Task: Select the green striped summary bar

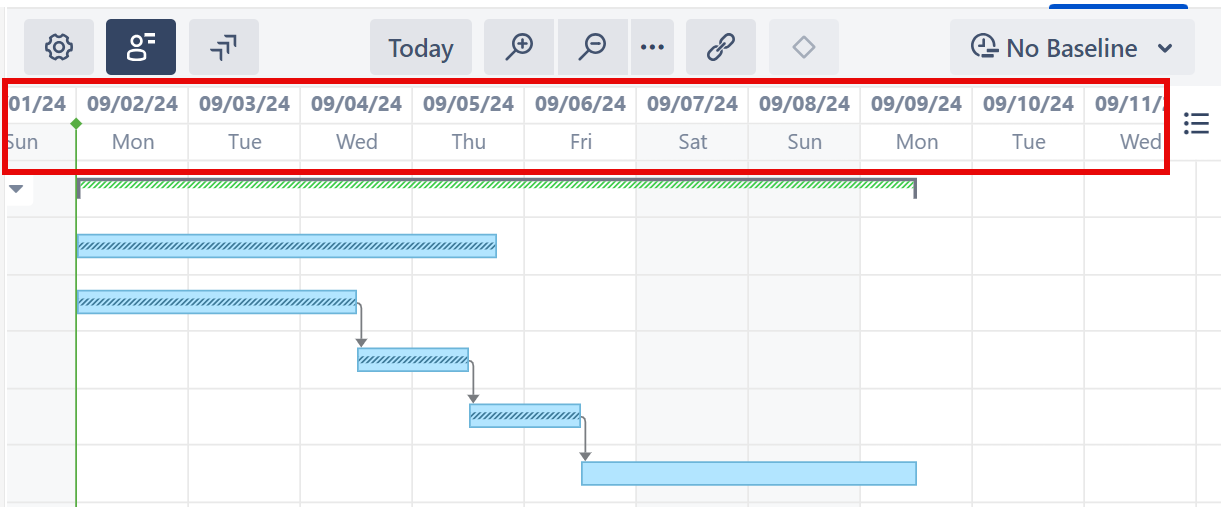Action: click(496, 184)
